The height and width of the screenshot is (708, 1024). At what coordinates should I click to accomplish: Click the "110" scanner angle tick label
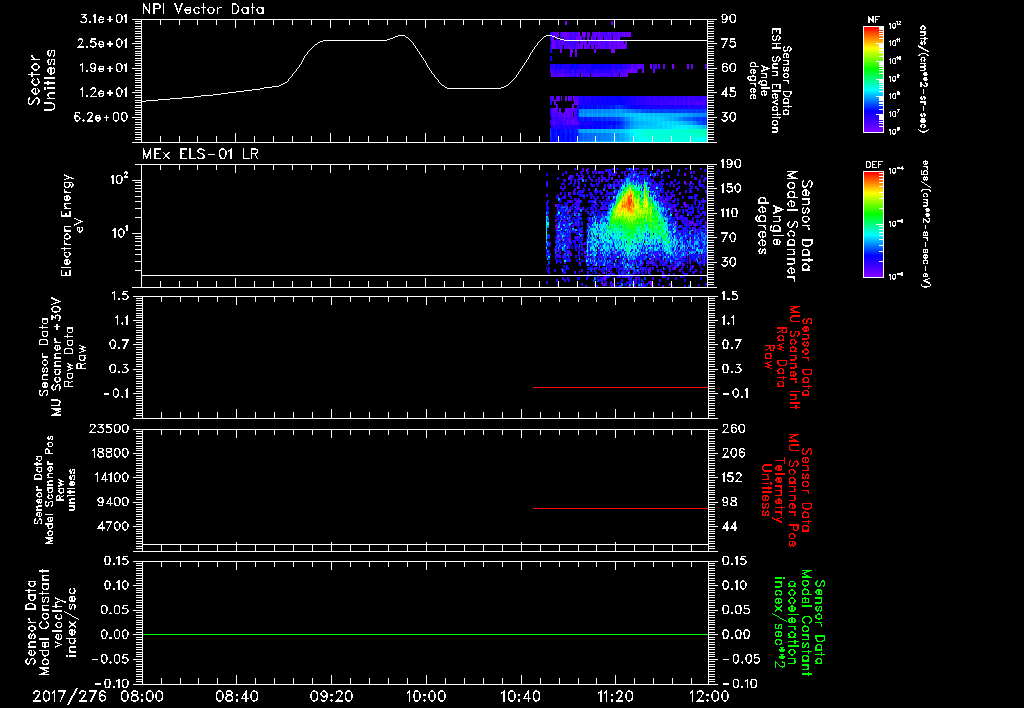pos(732,213)
